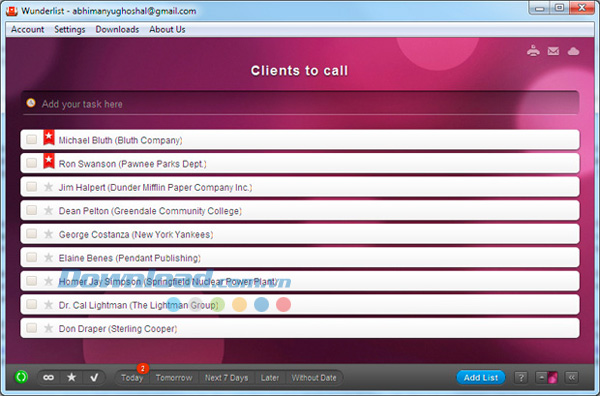
Task: Select 'Jim Halpert (Dunder Mifflin Paper Company Inc.)' text
Action: pyautogui.click(x=155, y=187)
